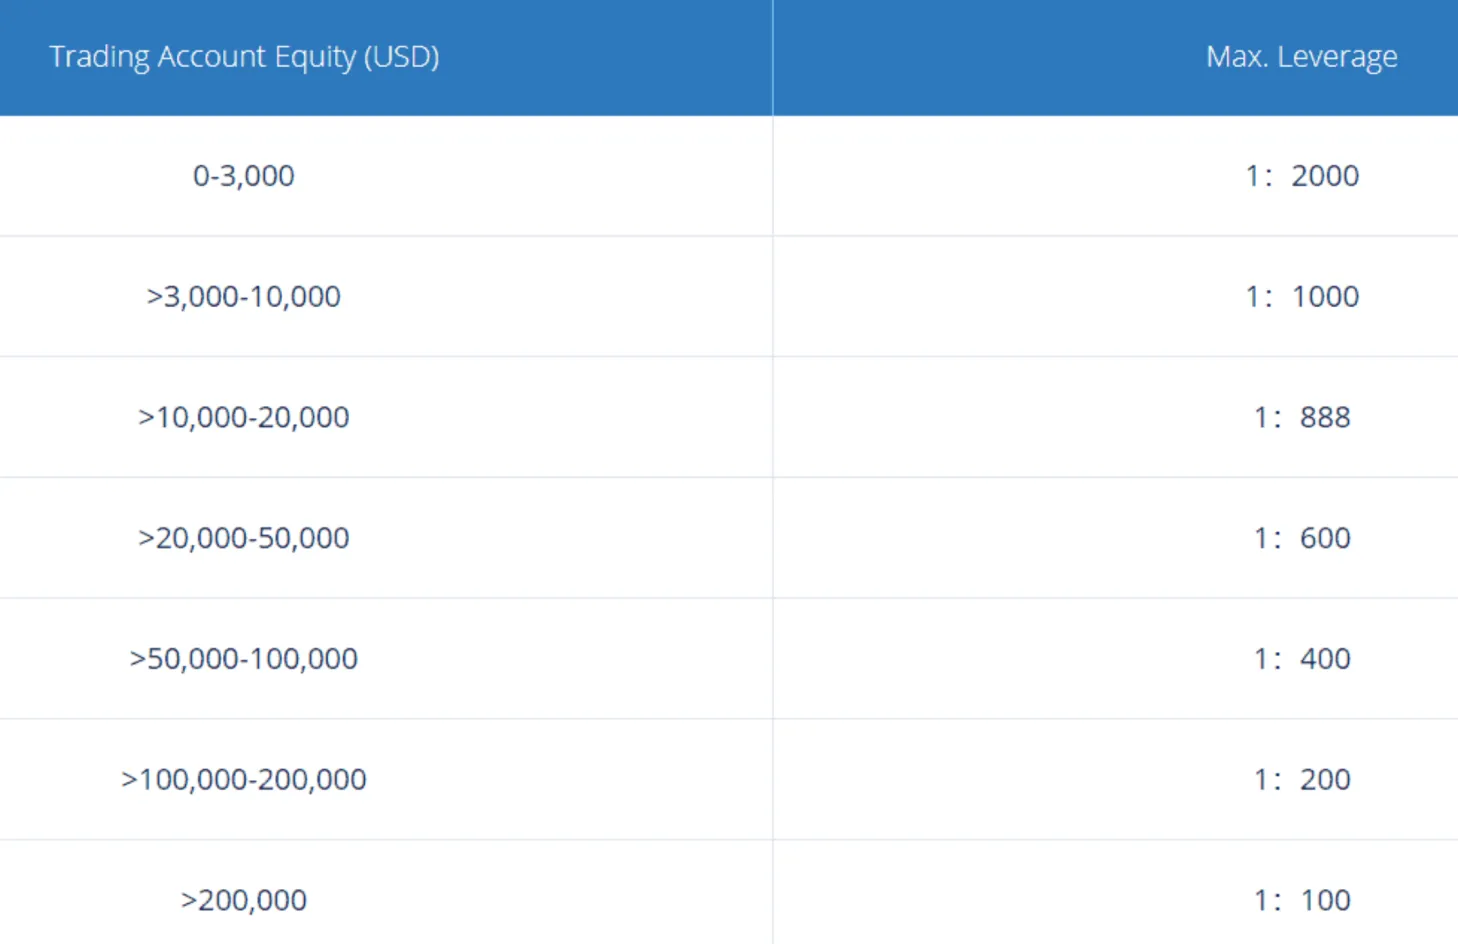Click the 1: 1000 leverage value

coord(1302,297)
